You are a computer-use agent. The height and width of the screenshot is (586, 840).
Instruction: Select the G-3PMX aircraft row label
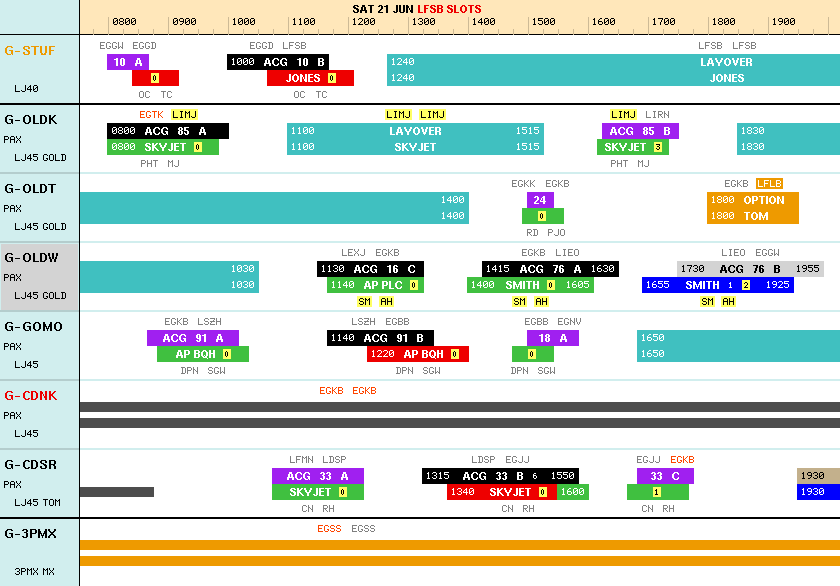point(31,534)
